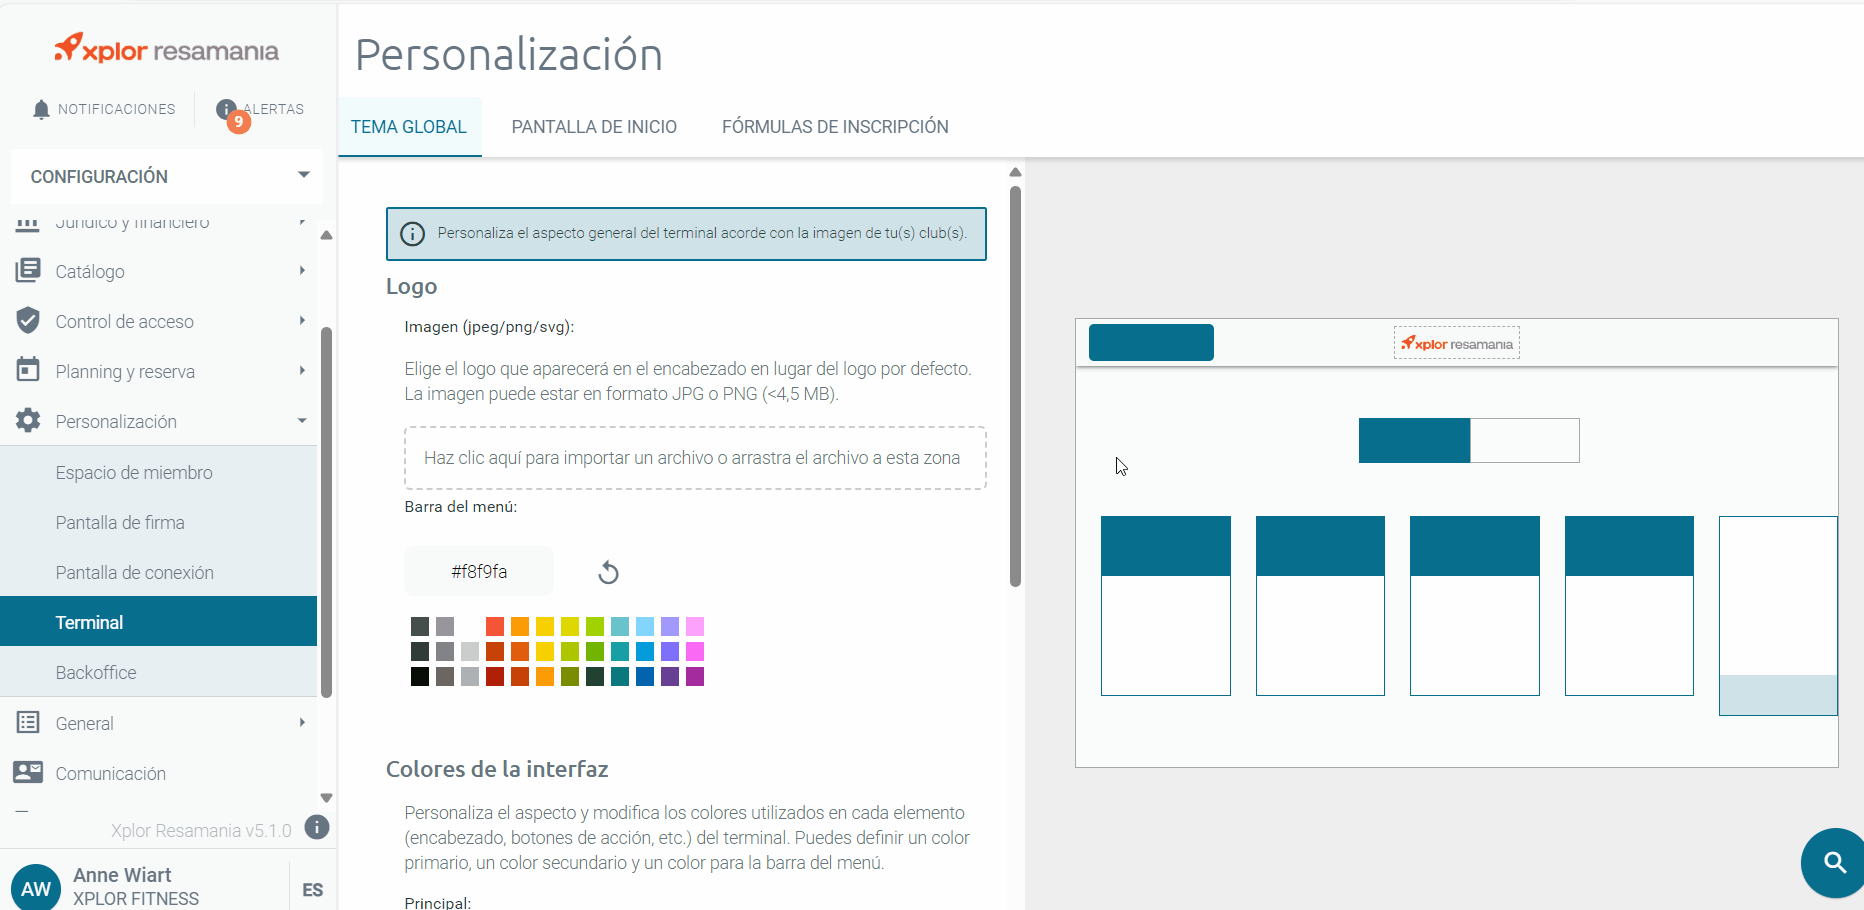The image size is (1864, 910).
Task: Click the file import drop zone
Action: tap(694, 457)
